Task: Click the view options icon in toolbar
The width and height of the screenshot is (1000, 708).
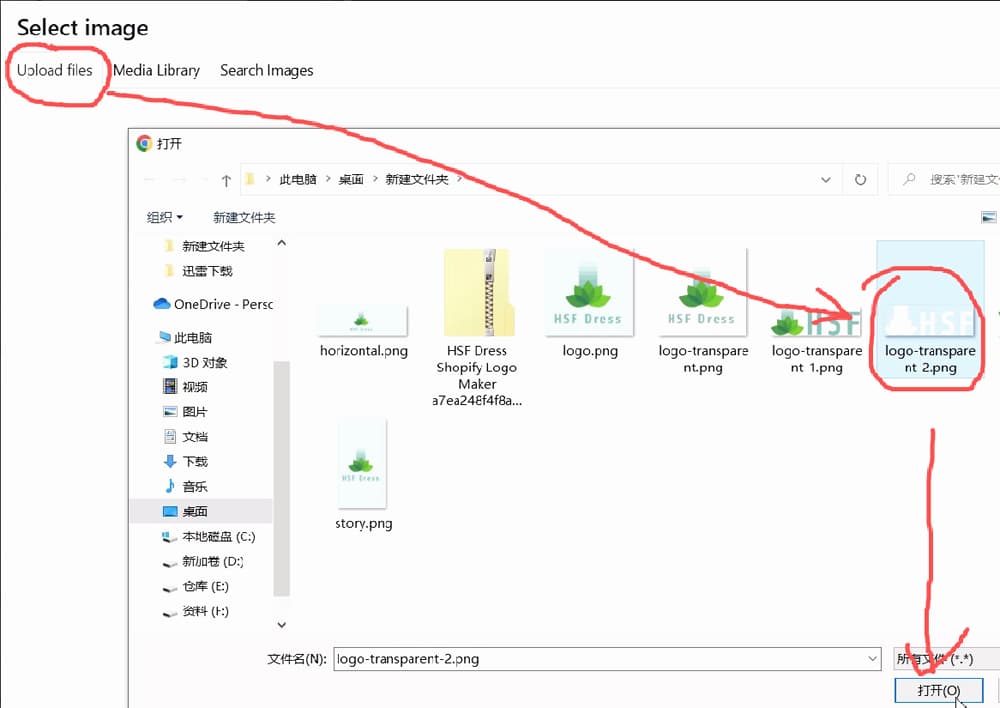Action: (x=988, y=218)
